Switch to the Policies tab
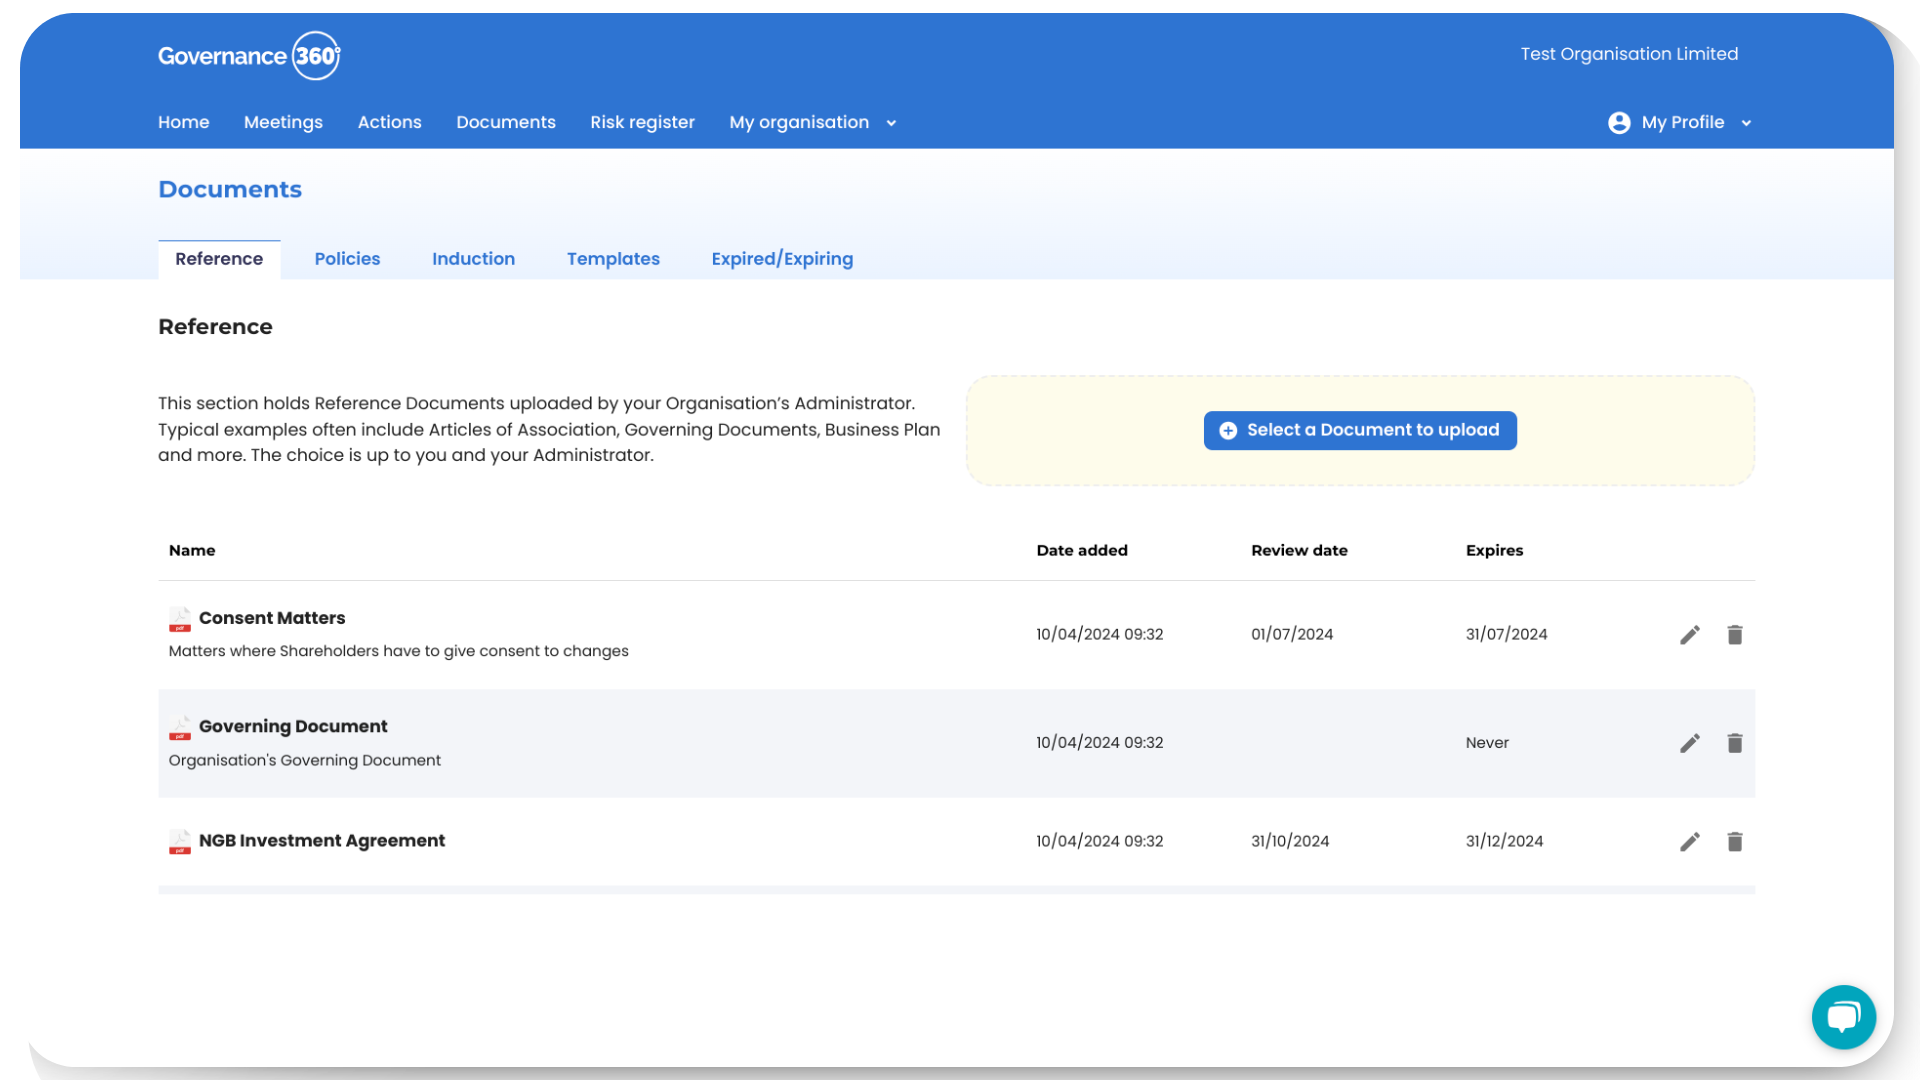The width and height of the screenshot is (1920, 1080). tap(347, 259)
